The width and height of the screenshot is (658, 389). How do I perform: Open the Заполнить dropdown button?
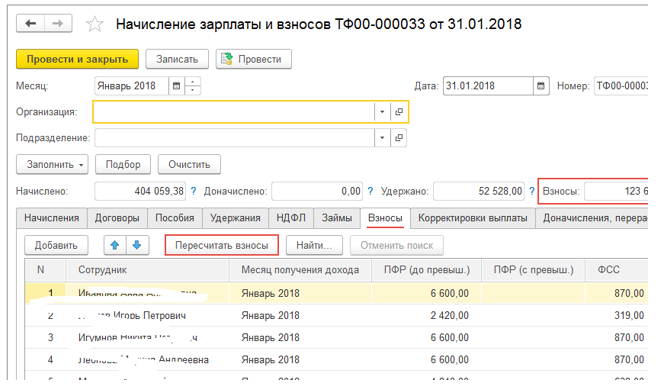point(52,164)
